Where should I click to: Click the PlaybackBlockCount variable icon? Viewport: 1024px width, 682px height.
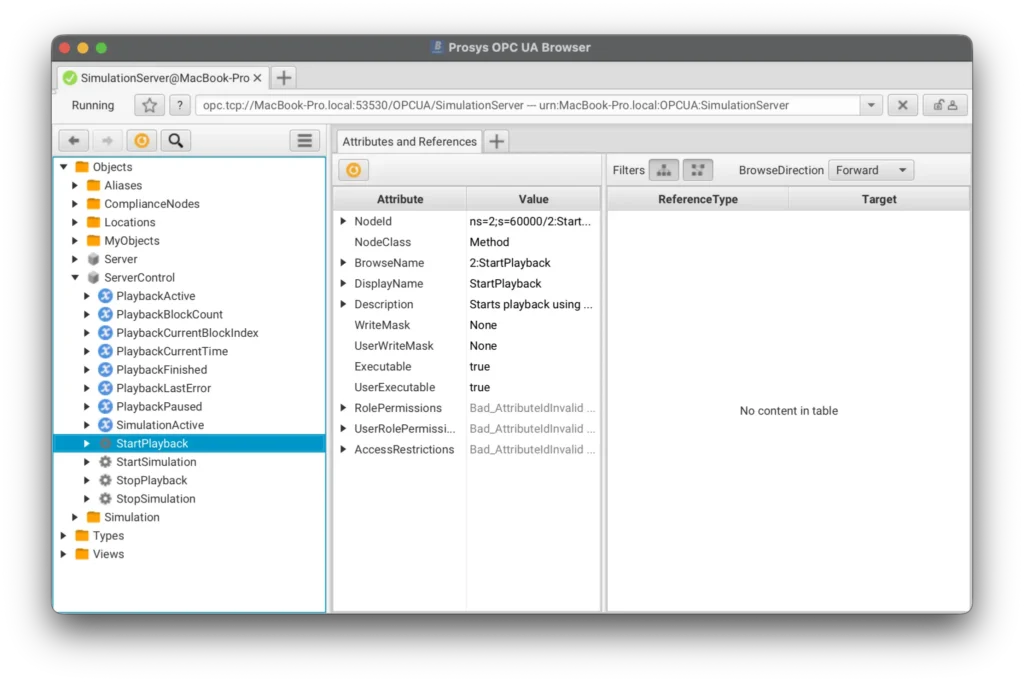[105, 314]
